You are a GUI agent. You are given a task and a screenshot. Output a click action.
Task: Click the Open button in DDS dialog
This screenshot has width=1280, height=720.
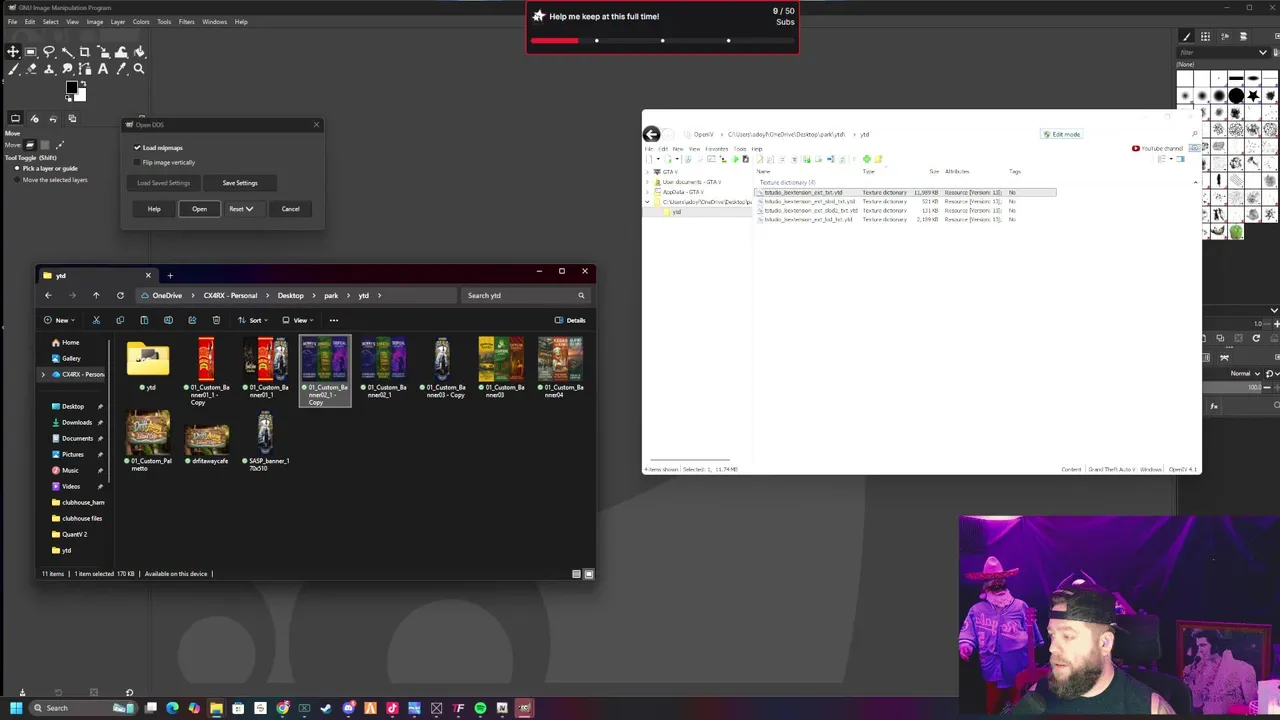(x=199, y=209)
